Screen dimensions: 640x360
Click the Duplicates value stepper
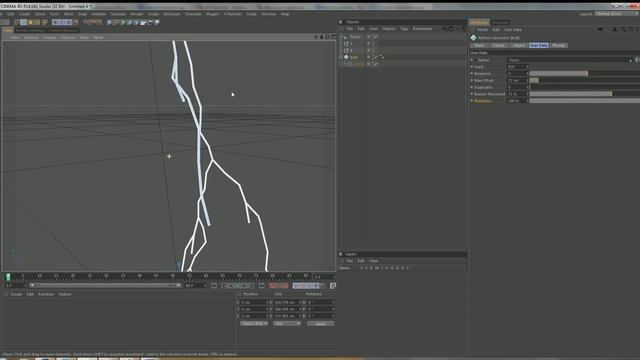point(527,87)
